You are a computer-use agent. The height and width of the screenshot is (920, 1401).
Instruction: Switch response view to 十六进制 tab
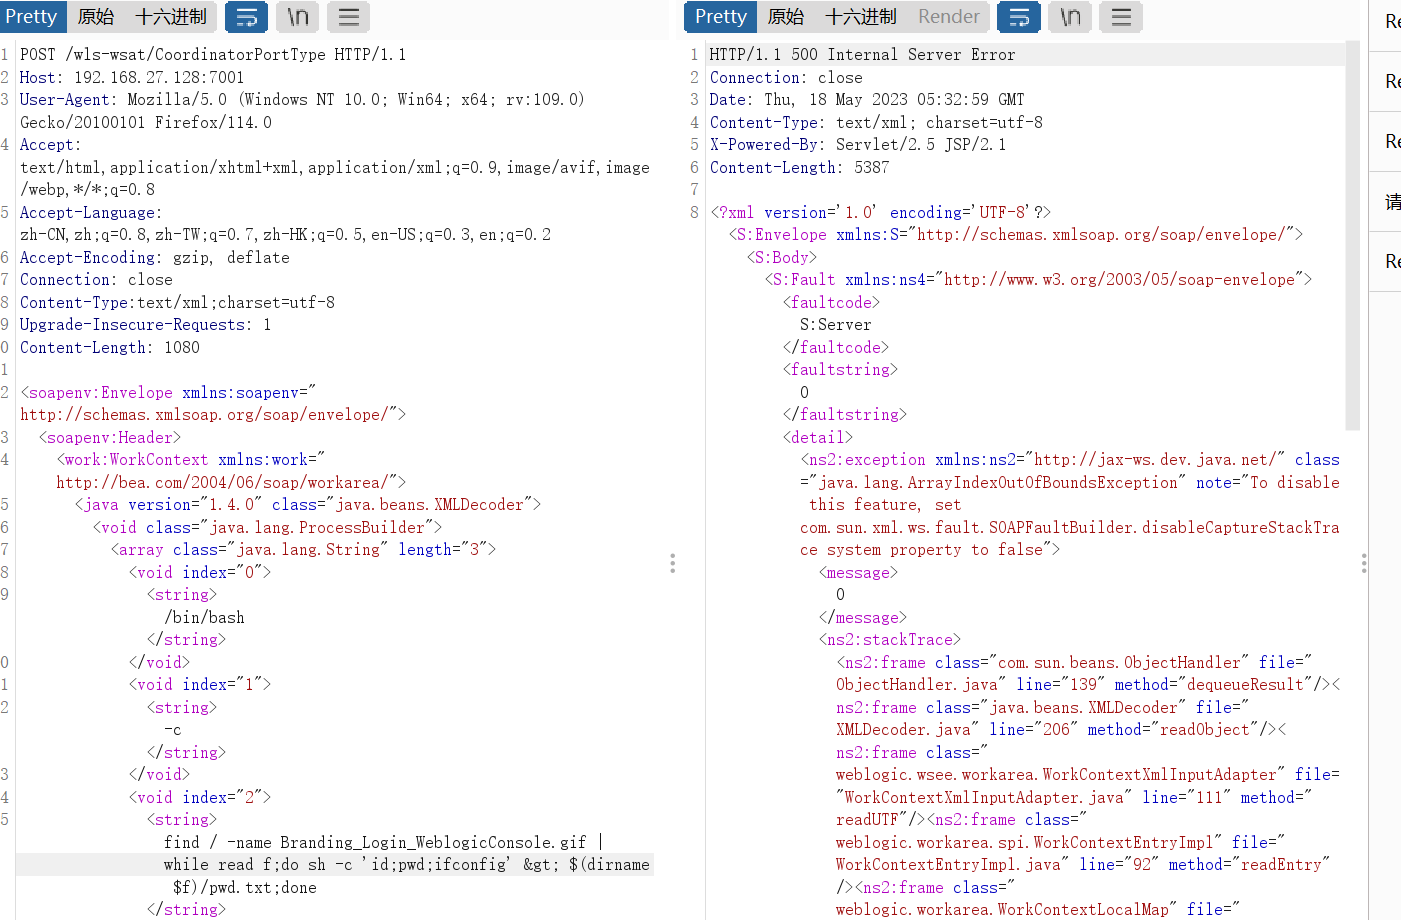pos(861,17)
